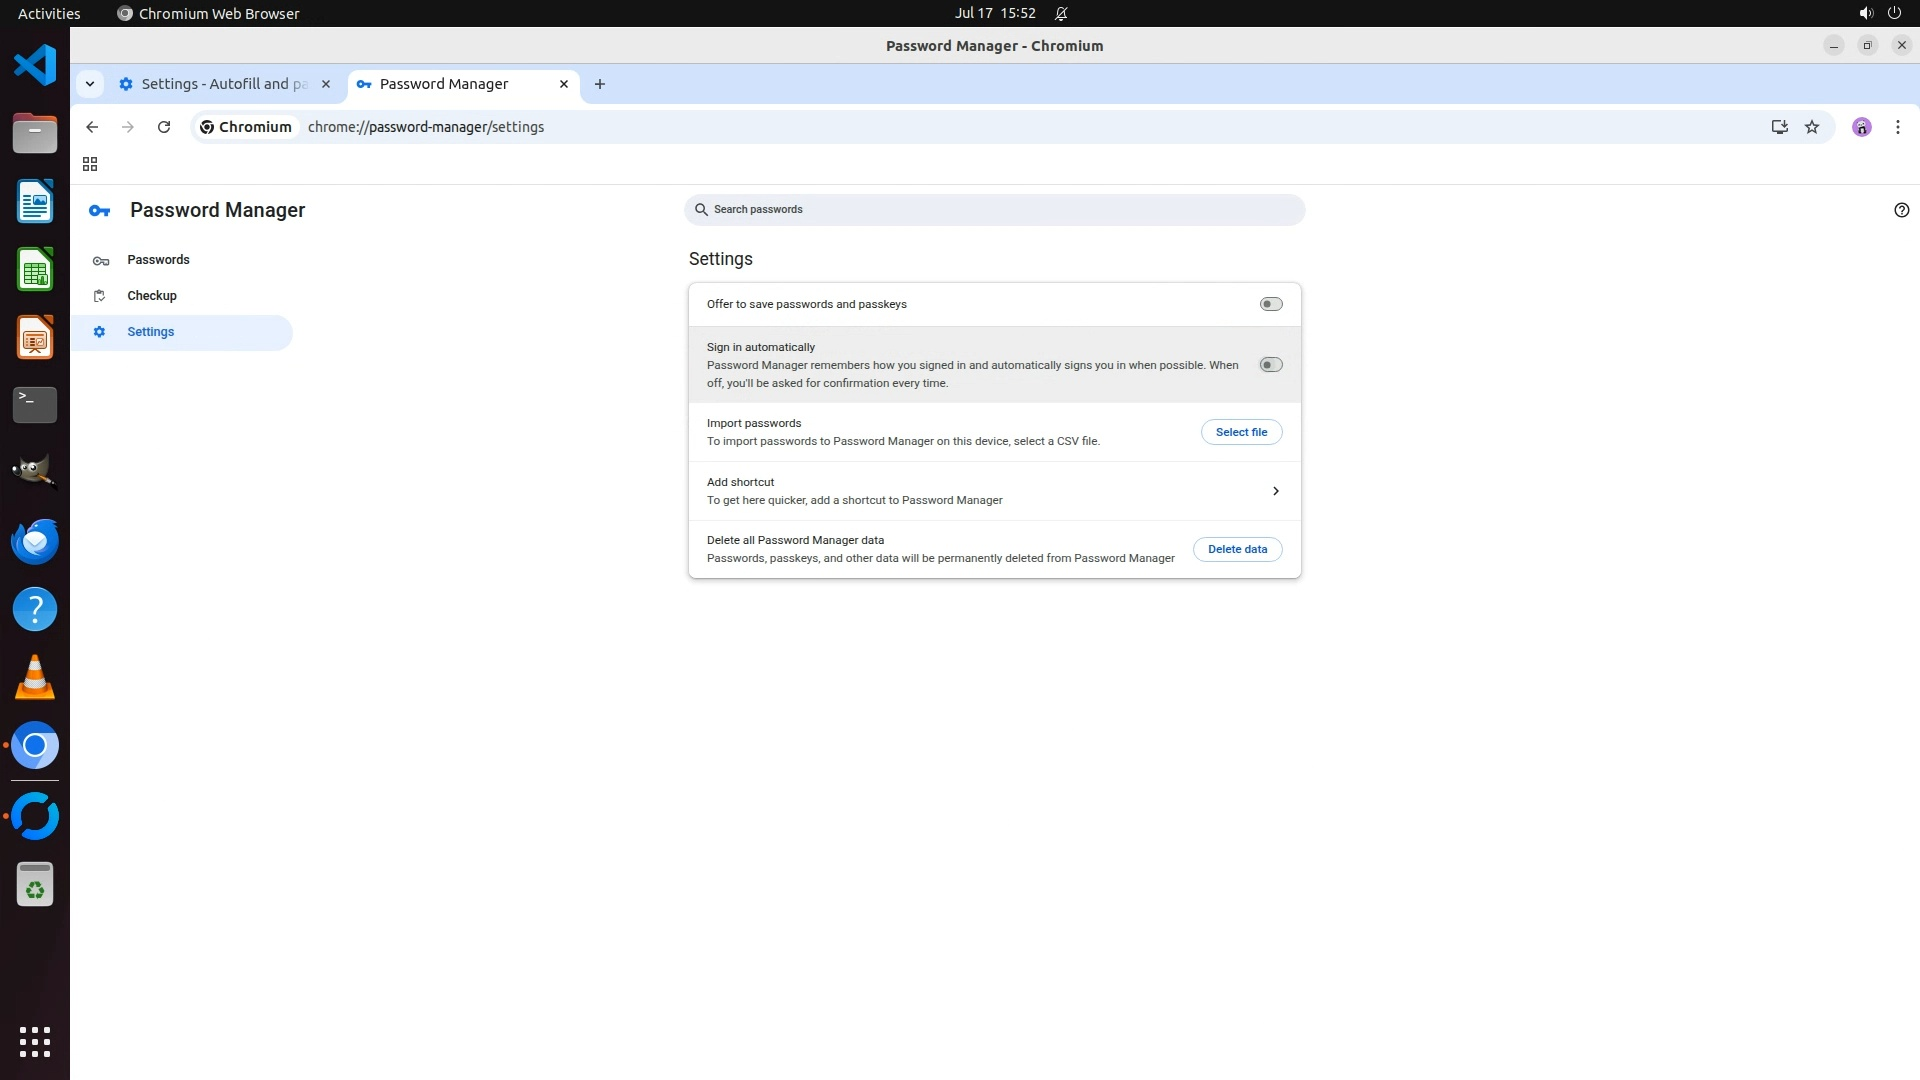1920x1080 pixels.
Task: Enable Offer to save passwords and passkeys
Action: click(1270, 304)
